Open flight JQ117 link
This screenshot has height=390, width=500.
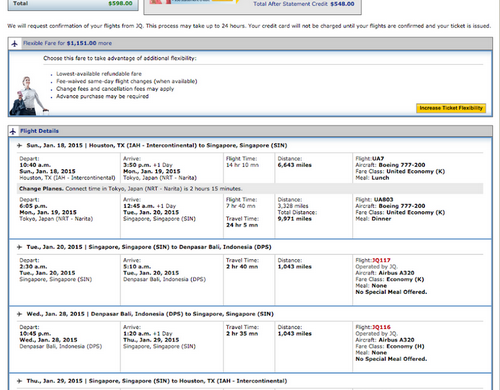381,260
